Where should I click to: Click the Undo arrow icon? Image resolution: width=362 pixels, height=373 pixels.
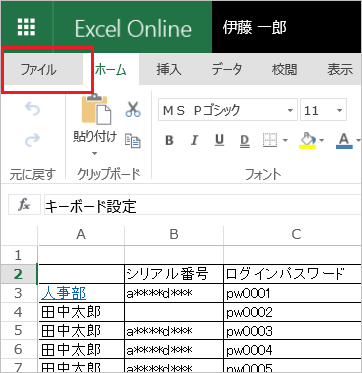pyautogui.click(x=33, y=109)
